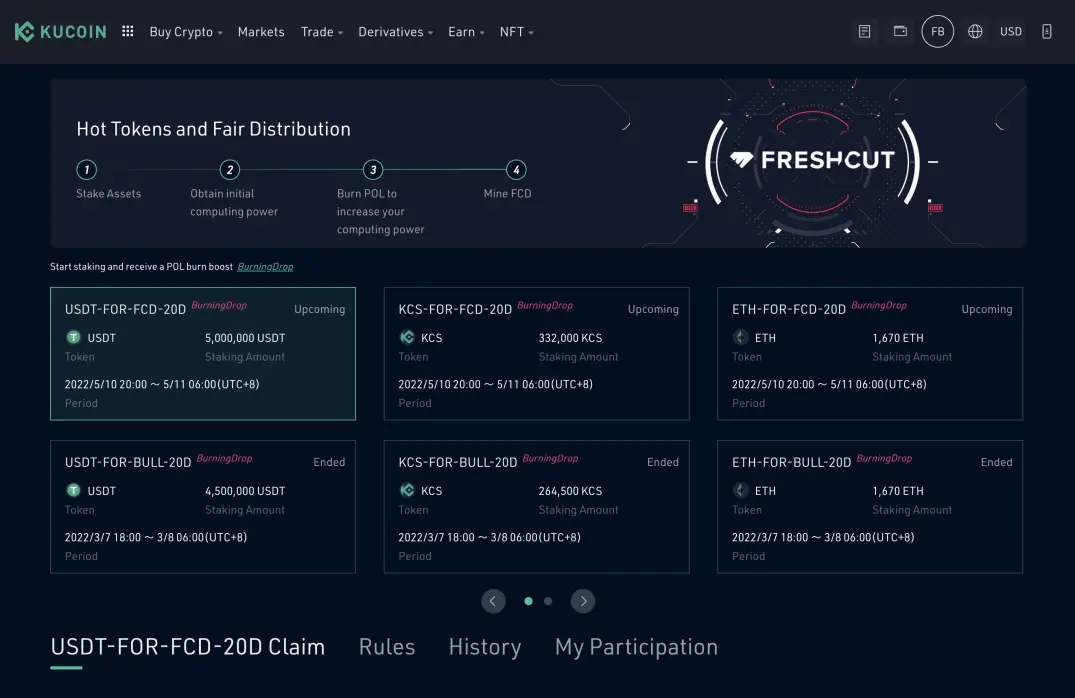Open the apps grid icon

coord(128,32)
